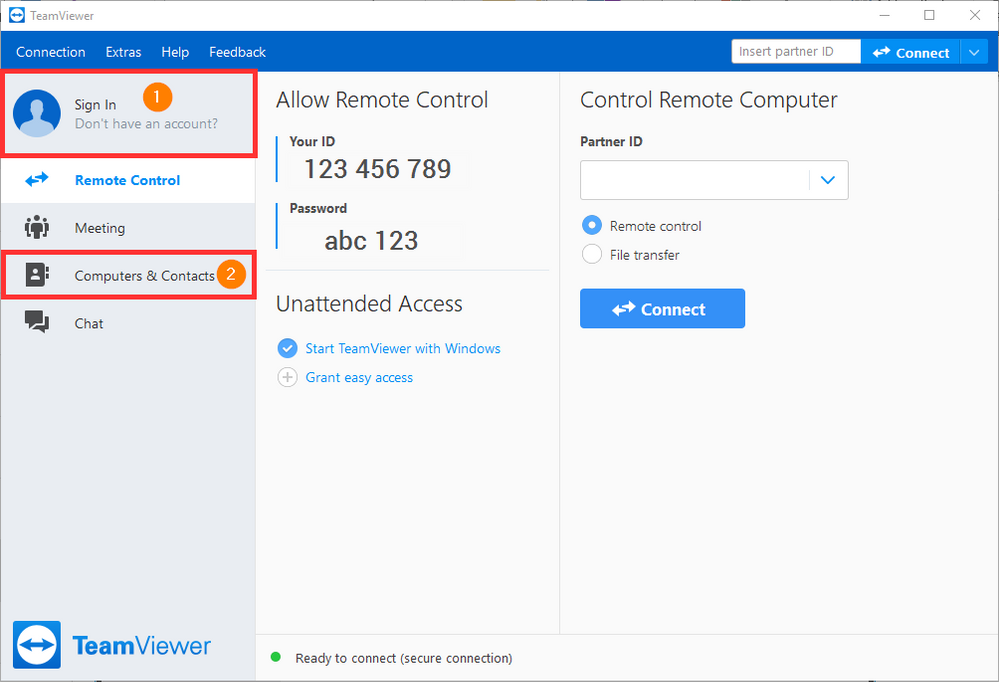Screen dimensions: 999x682
Task: Open the Connection menu
Action: click(50, 52)
